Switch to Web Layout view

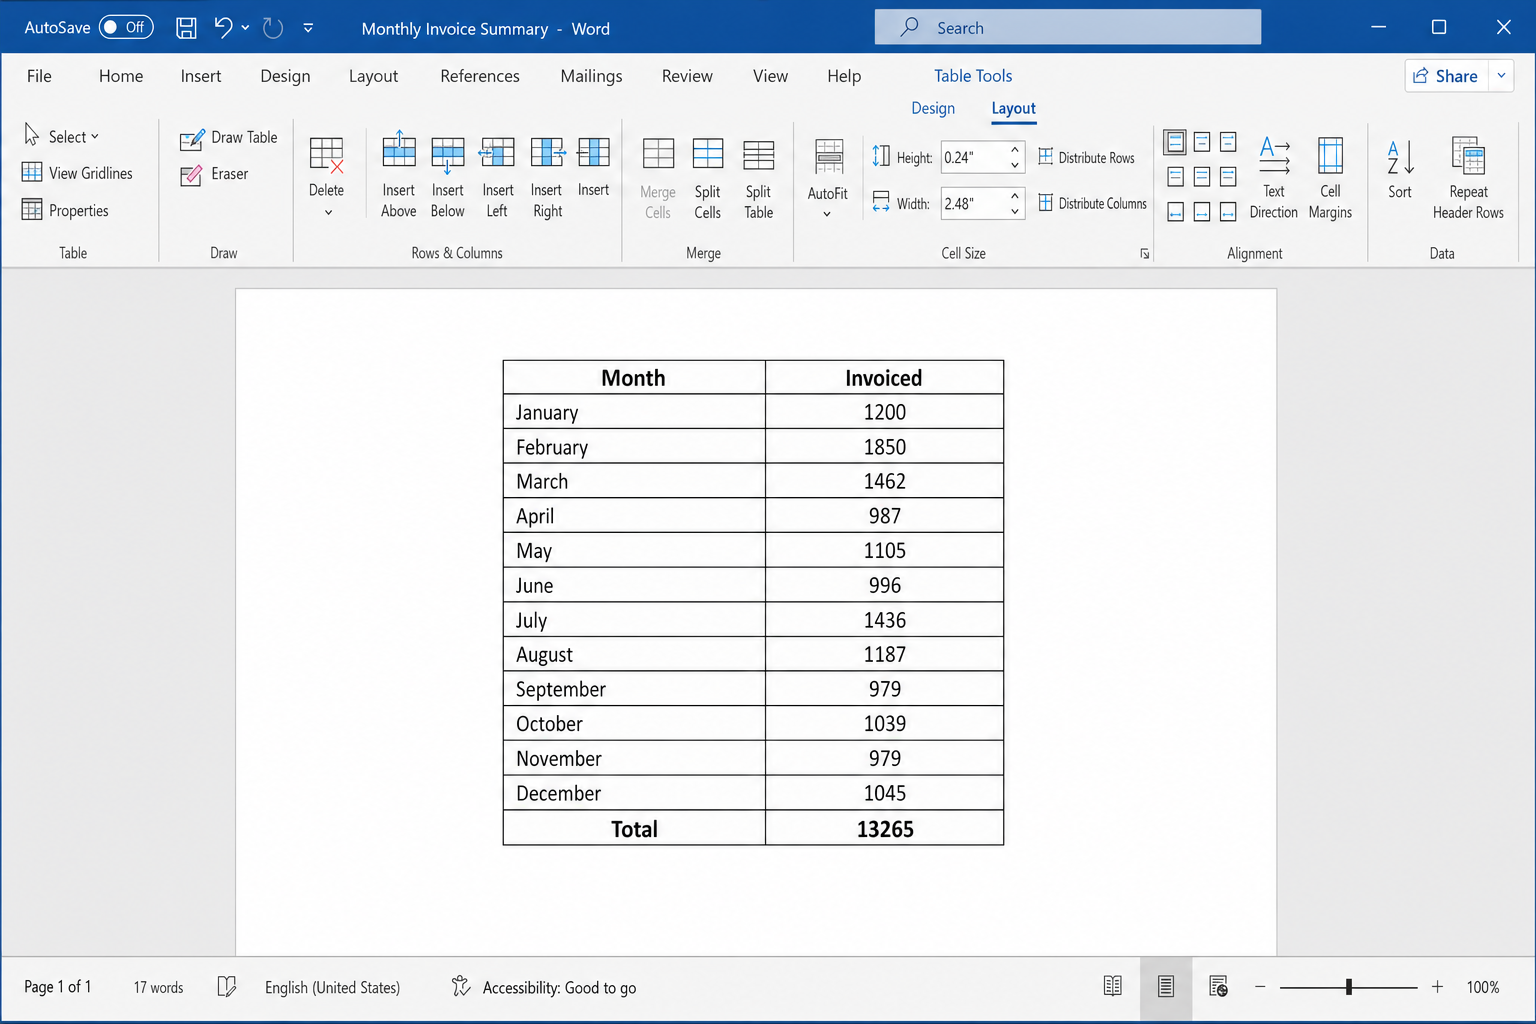click(x=1218, y=987)
